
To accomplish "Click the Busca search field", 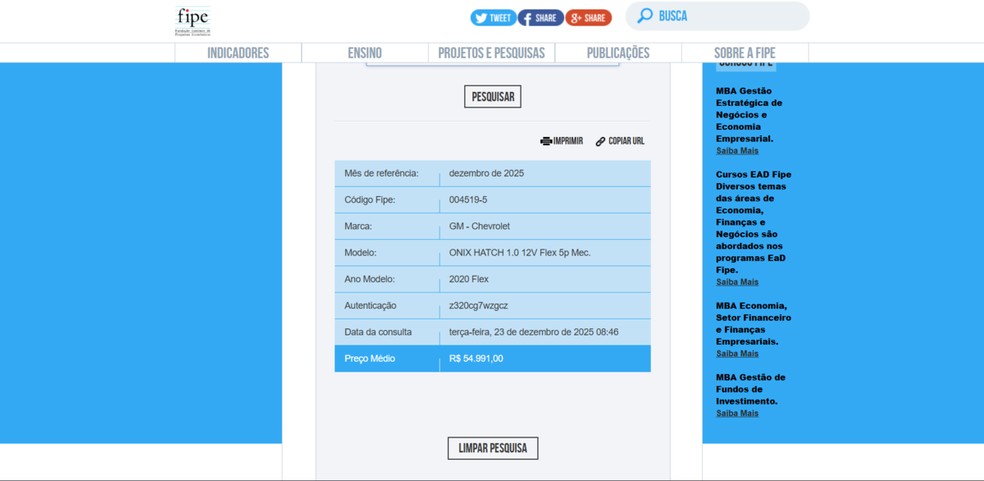I will point(717,16).
